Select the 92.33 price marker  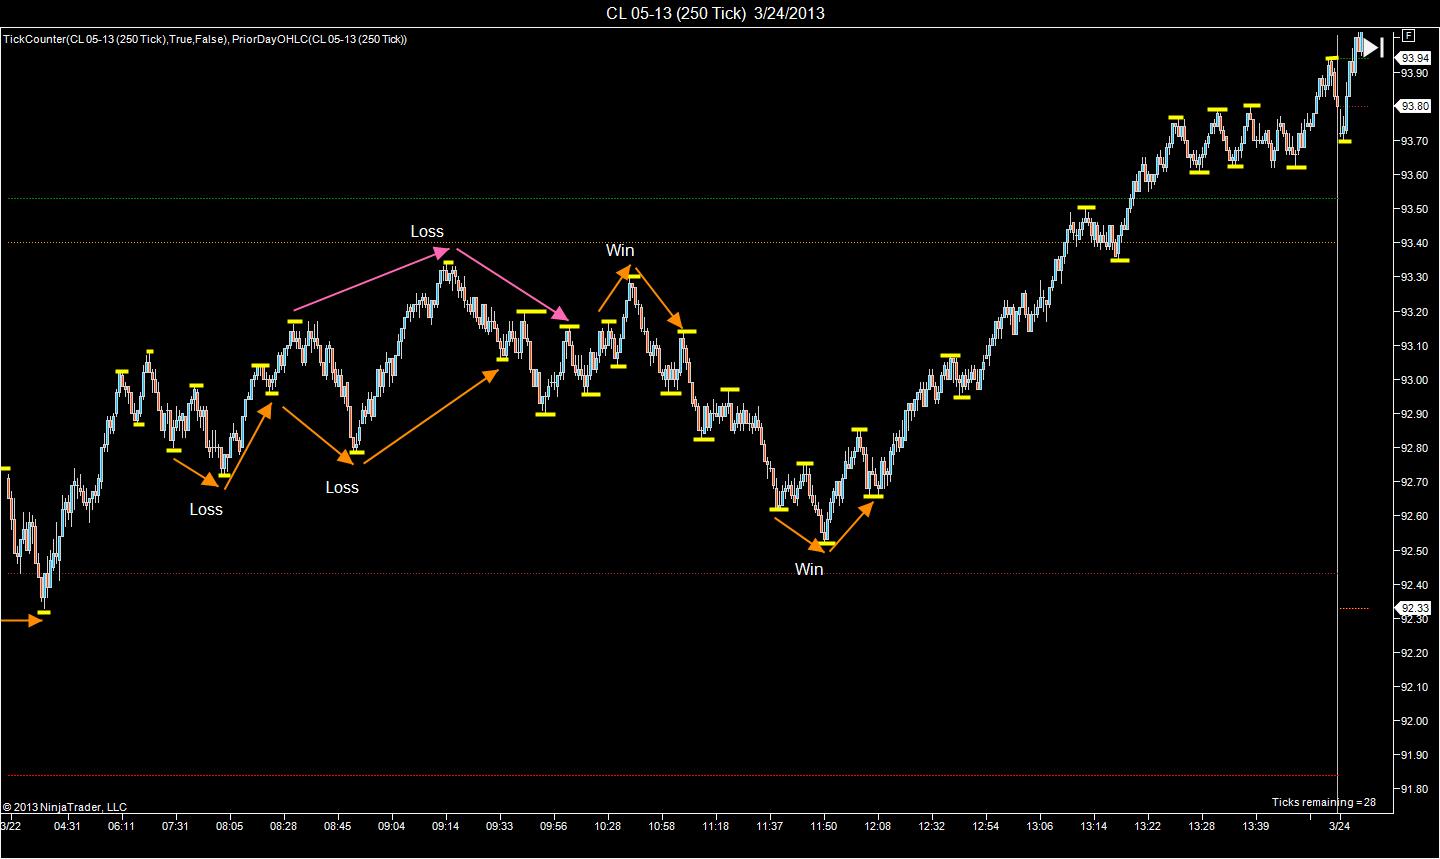(1414, 608)
